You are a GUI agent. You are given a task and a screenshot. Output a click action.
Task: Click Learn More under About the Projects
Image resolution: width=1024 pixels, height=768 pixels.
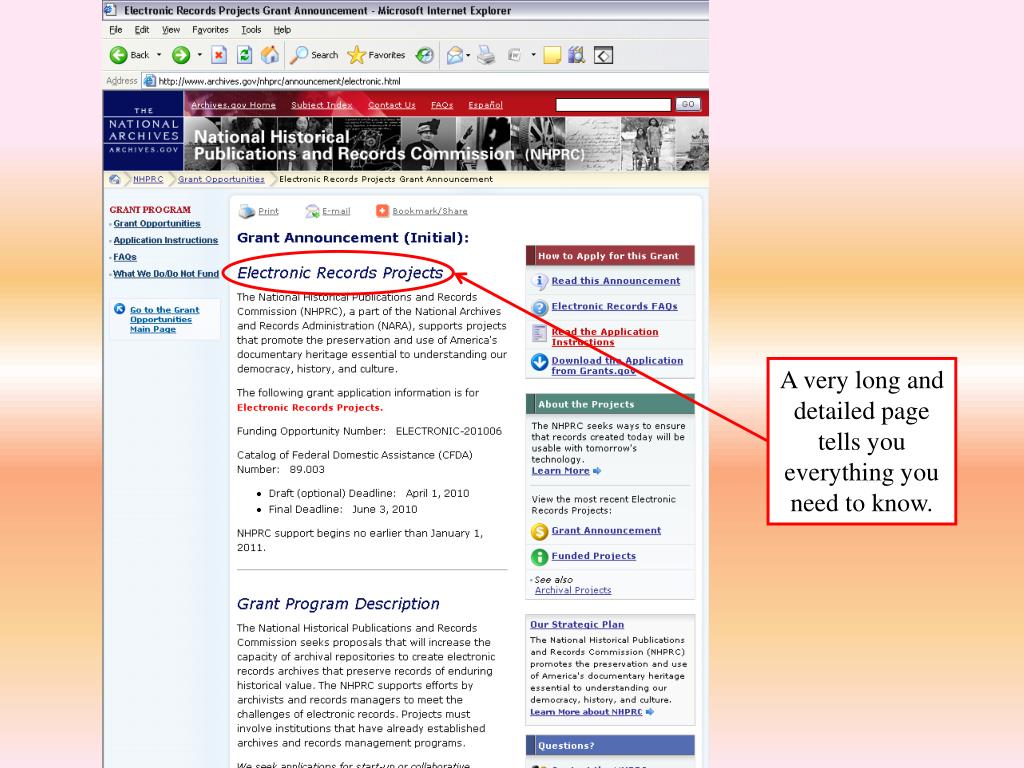click(560, 471)
